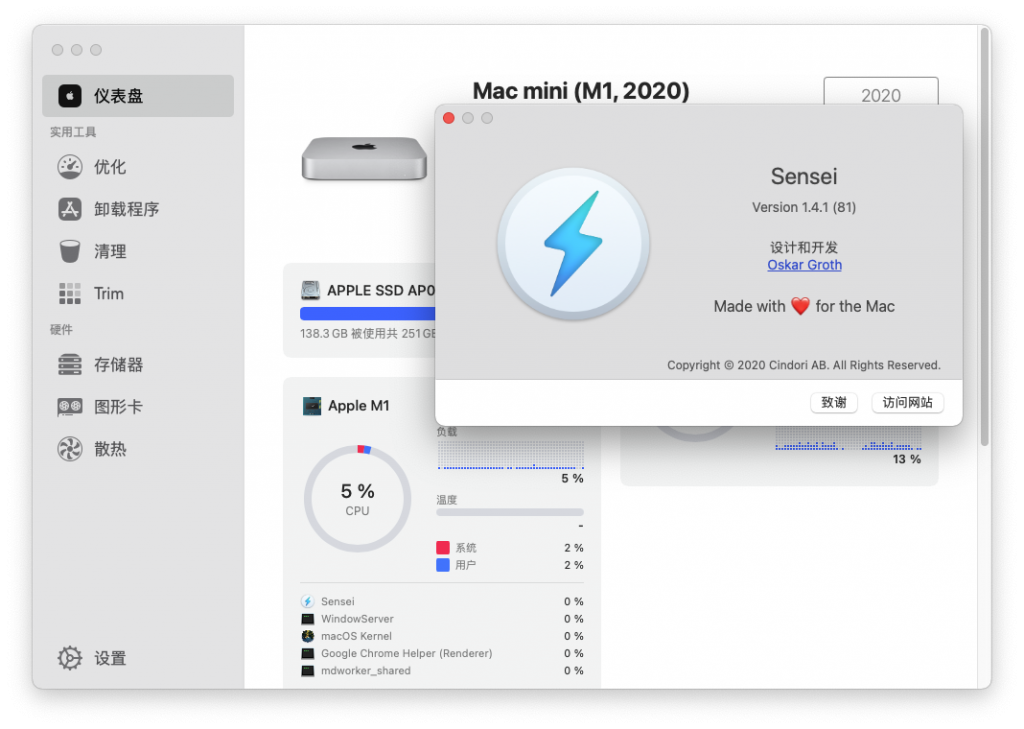Image resolution: width=1024 pixels, height=729 pixels.
Task: Click the Mac mini device image
Action: click(x=364, y=158)
